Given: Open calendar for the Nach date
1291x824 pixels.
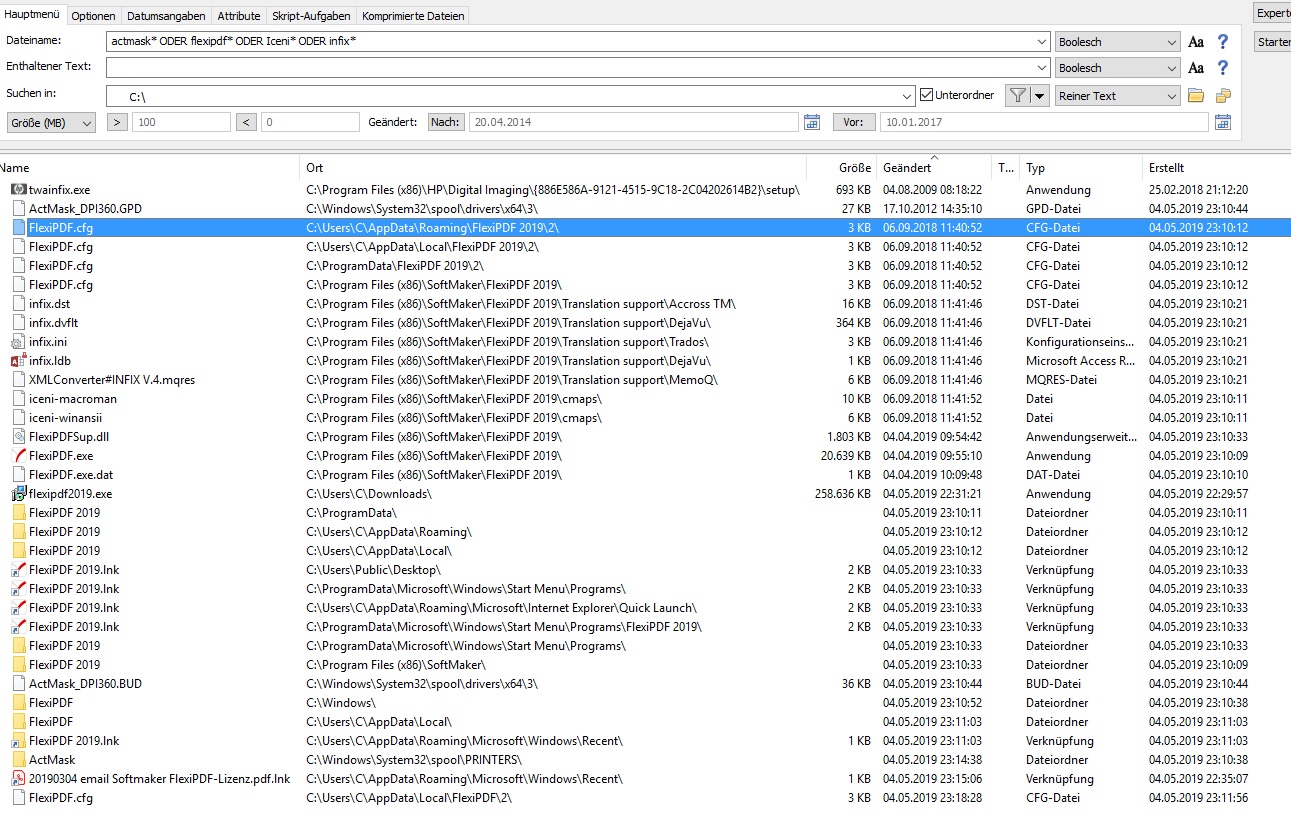Looking at the screenshot, I should point(812,122).
